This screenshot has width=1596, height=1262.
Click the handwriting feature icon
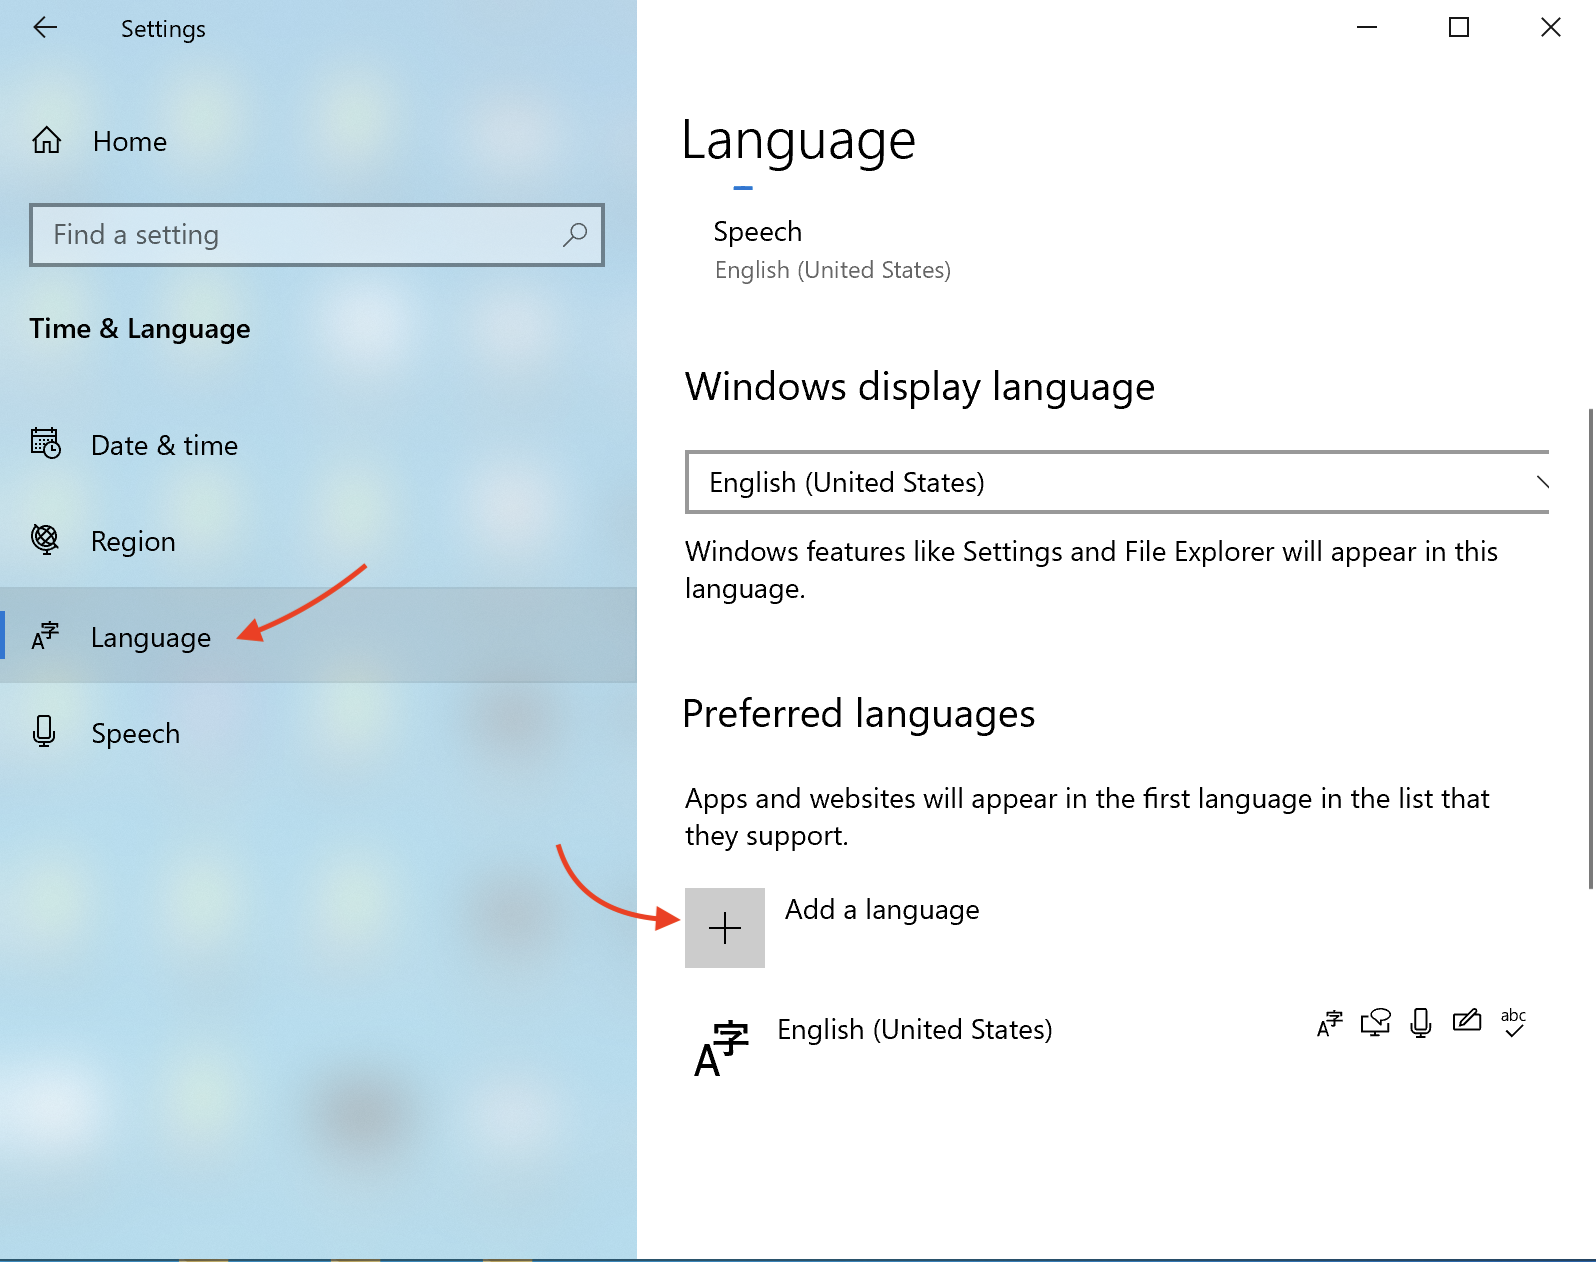point(1467,1020)
